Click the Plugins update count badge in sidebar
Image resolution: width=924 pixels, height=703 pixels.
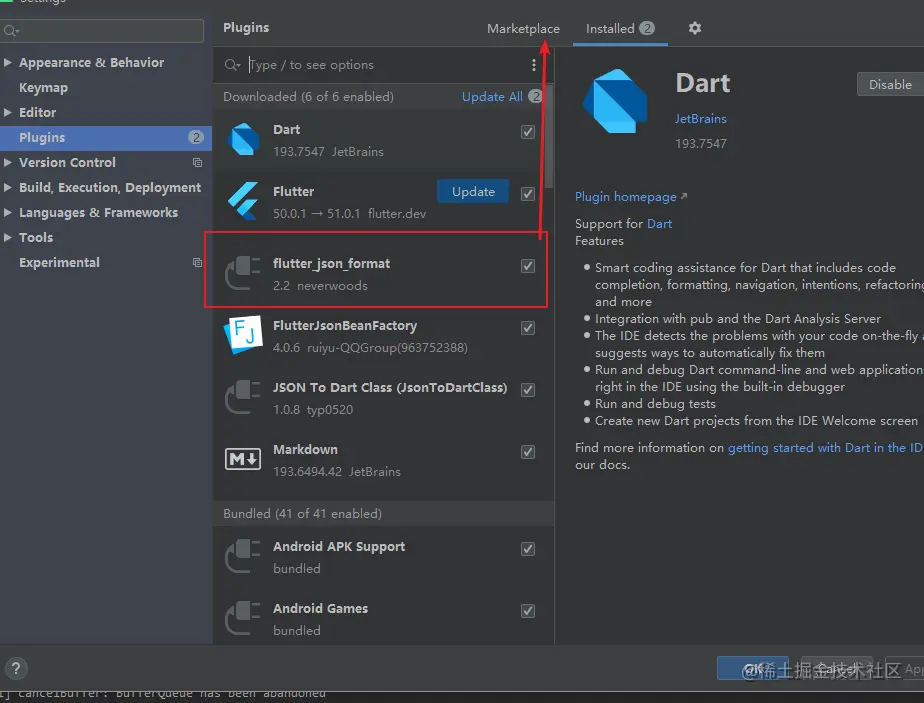pos(196,137)
